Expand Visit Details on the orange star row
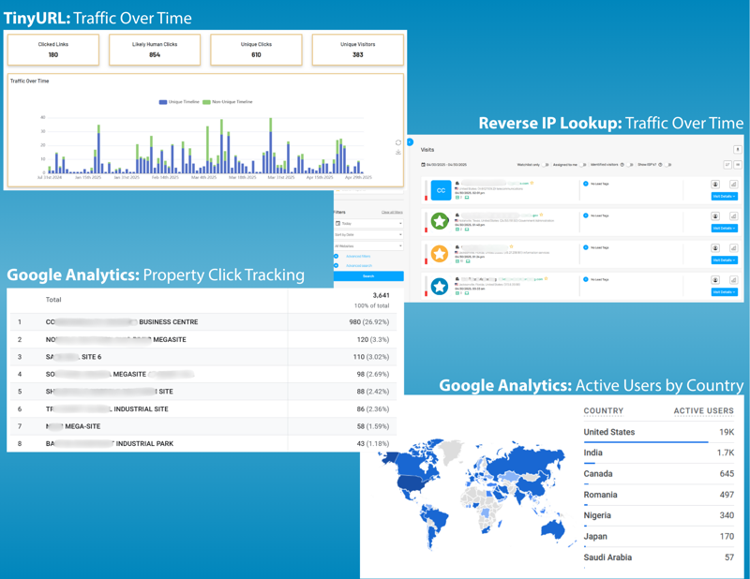Viewport: 750px width, 579px height. click(724, 260)
